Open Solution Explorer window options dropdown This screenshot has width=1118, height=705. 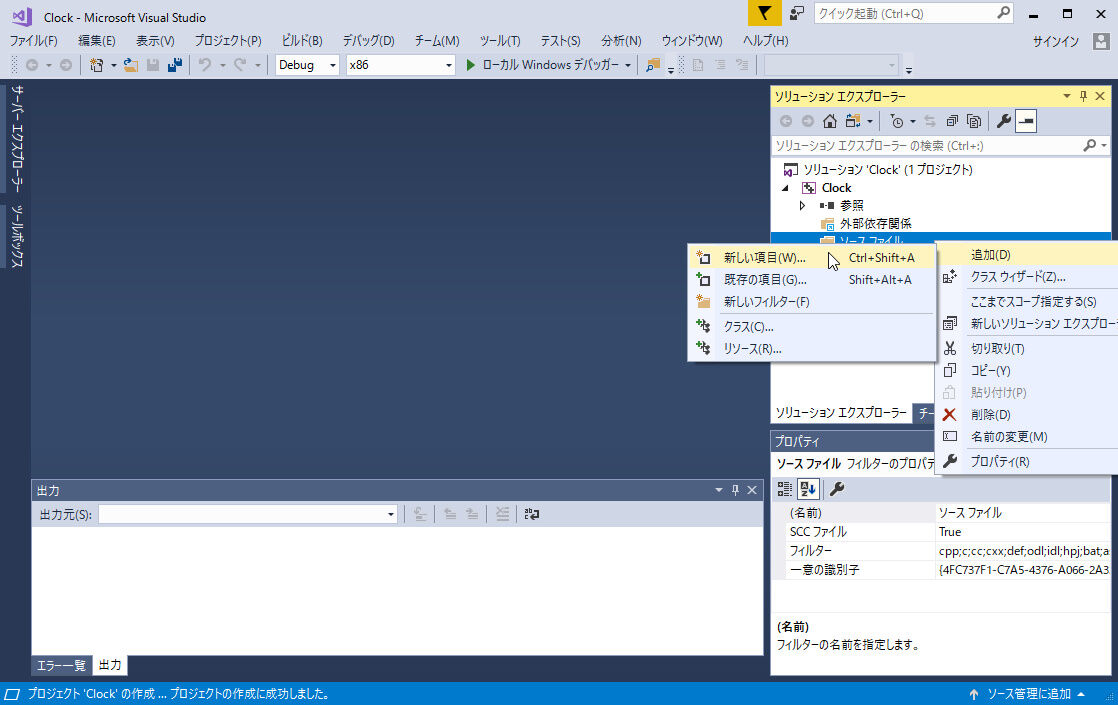pyautogui.click(x=1067, y=96)
